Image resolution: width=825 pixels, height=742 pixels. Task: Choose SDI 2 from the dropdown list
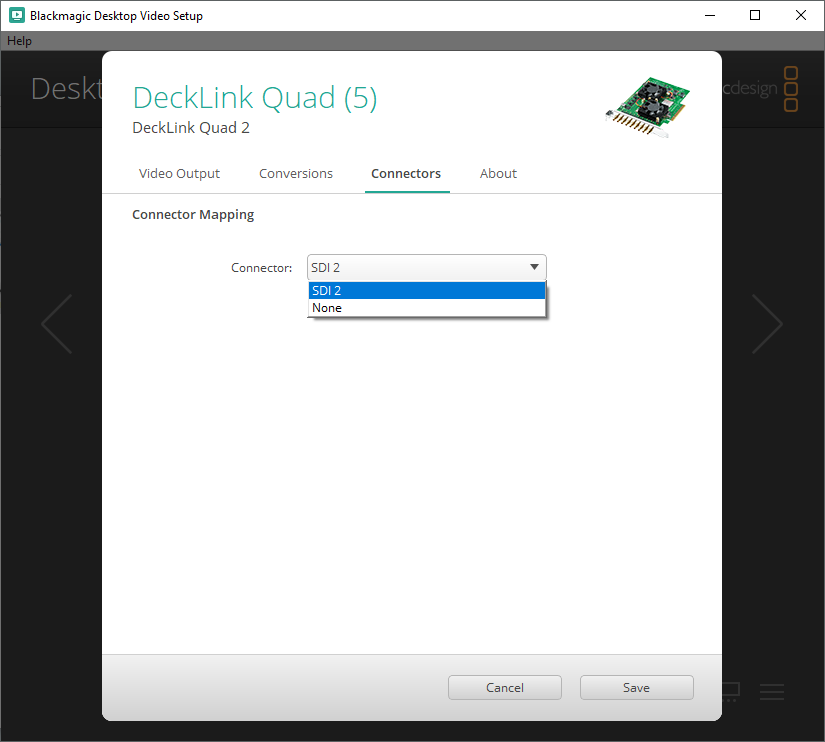(427, 291)
